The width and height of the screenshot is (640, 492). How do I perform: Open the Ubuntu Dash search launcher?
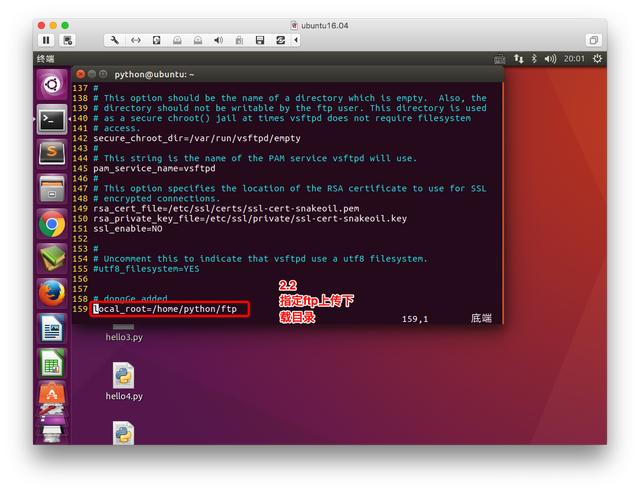pos(52,85)
